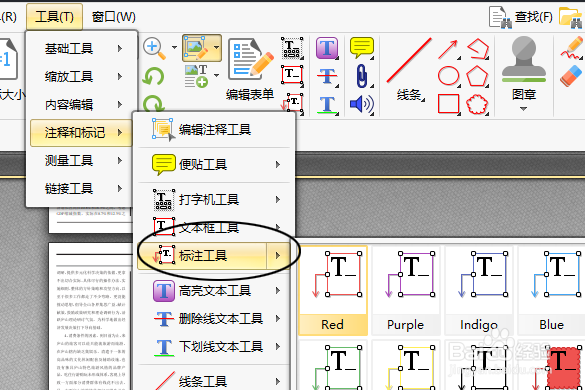The height and width of the screenshot is (390, 585).
Task: Choose the Purple callout color style
Action: [x=406, y=290]
